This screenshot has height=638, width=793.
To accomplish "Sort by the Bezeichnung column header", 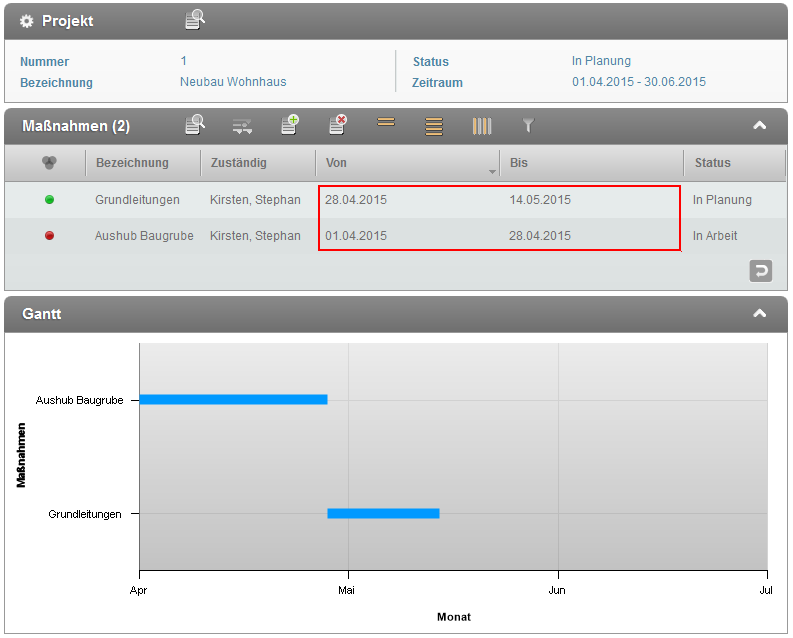I will [x=132, y=163].
